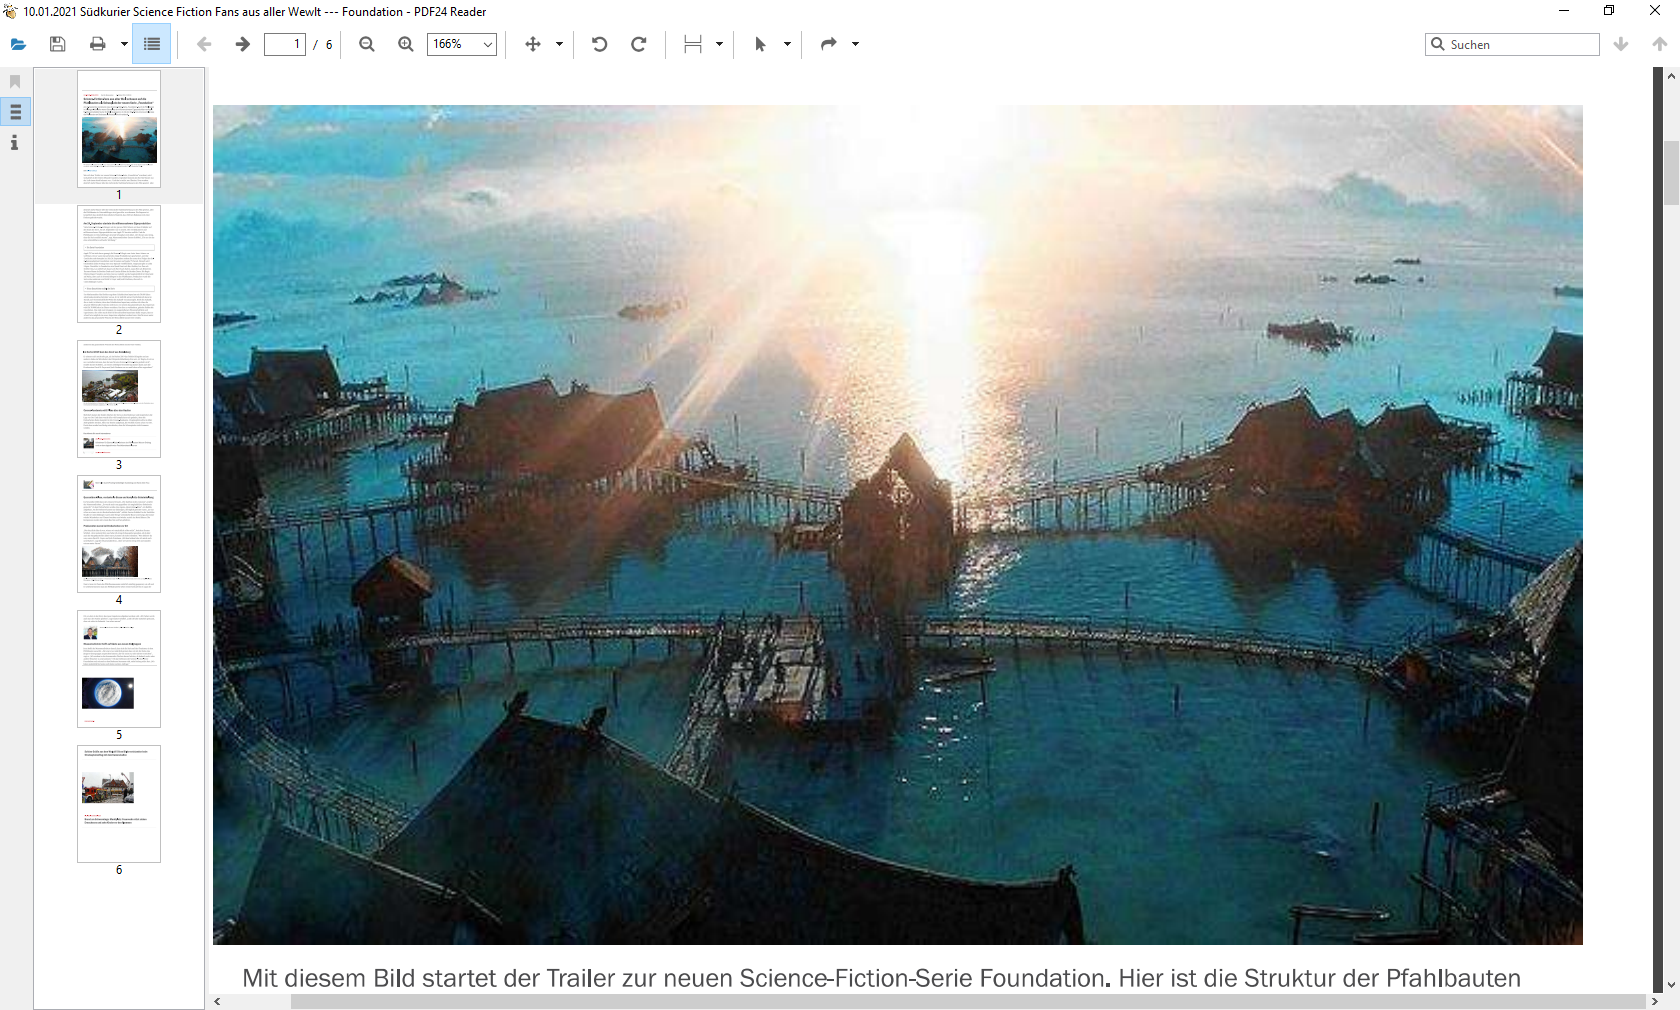Print the document with the printer icon
The width and height of the screenshot is (1680, 1010).
[x=97, y=44]
